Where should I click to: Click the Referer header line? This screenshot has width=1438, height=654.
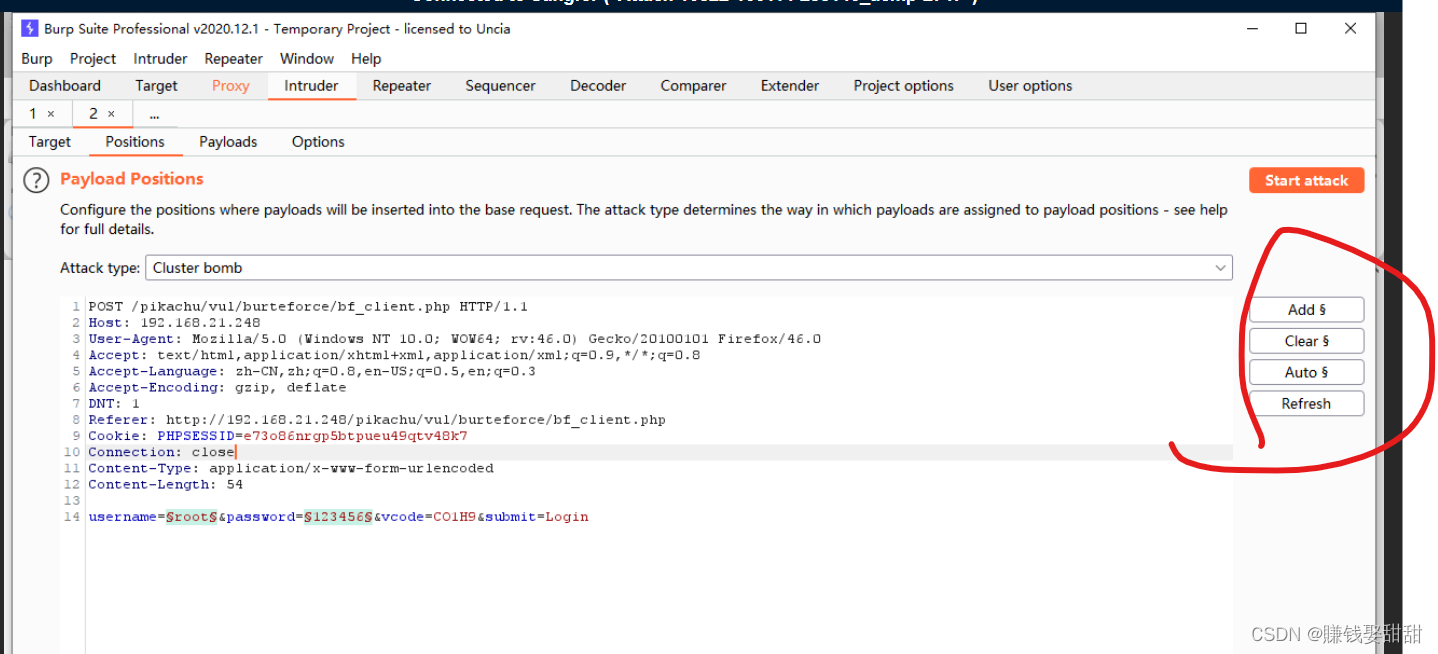pos(377,420)
